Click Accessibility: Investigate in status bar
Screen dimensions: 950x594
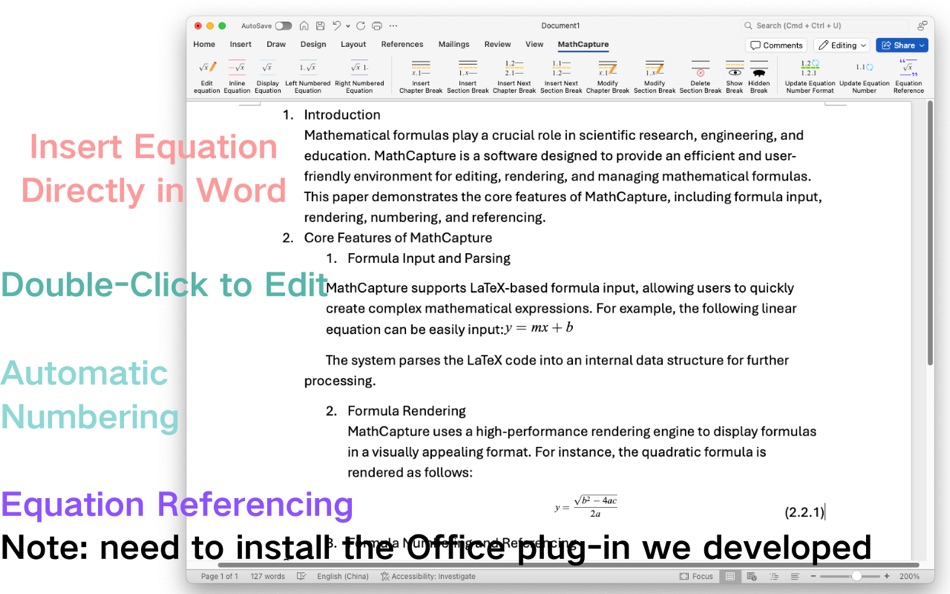tap(428, 576)
